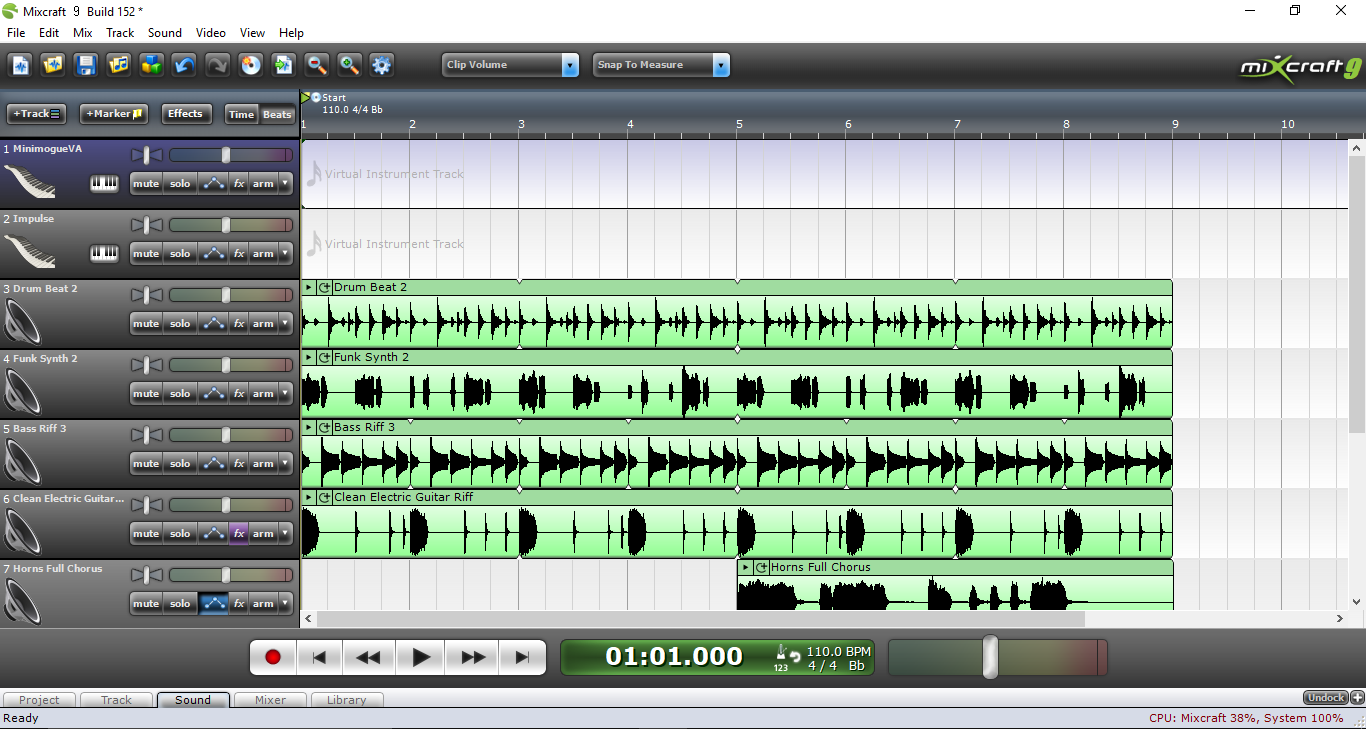1366x729 pixels.
Task: Mute the MinimogueVA track
Action: click(146, 183)
